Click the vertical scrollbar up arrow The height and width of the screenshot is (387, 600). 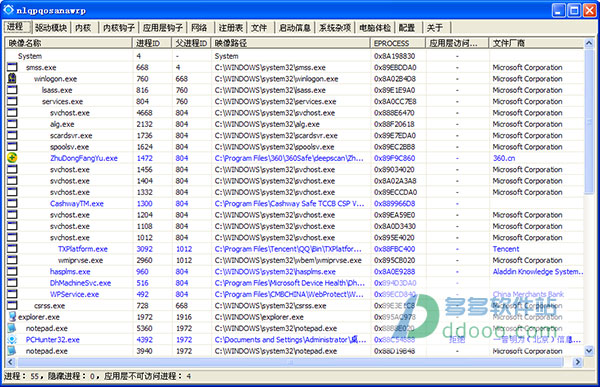589,43
